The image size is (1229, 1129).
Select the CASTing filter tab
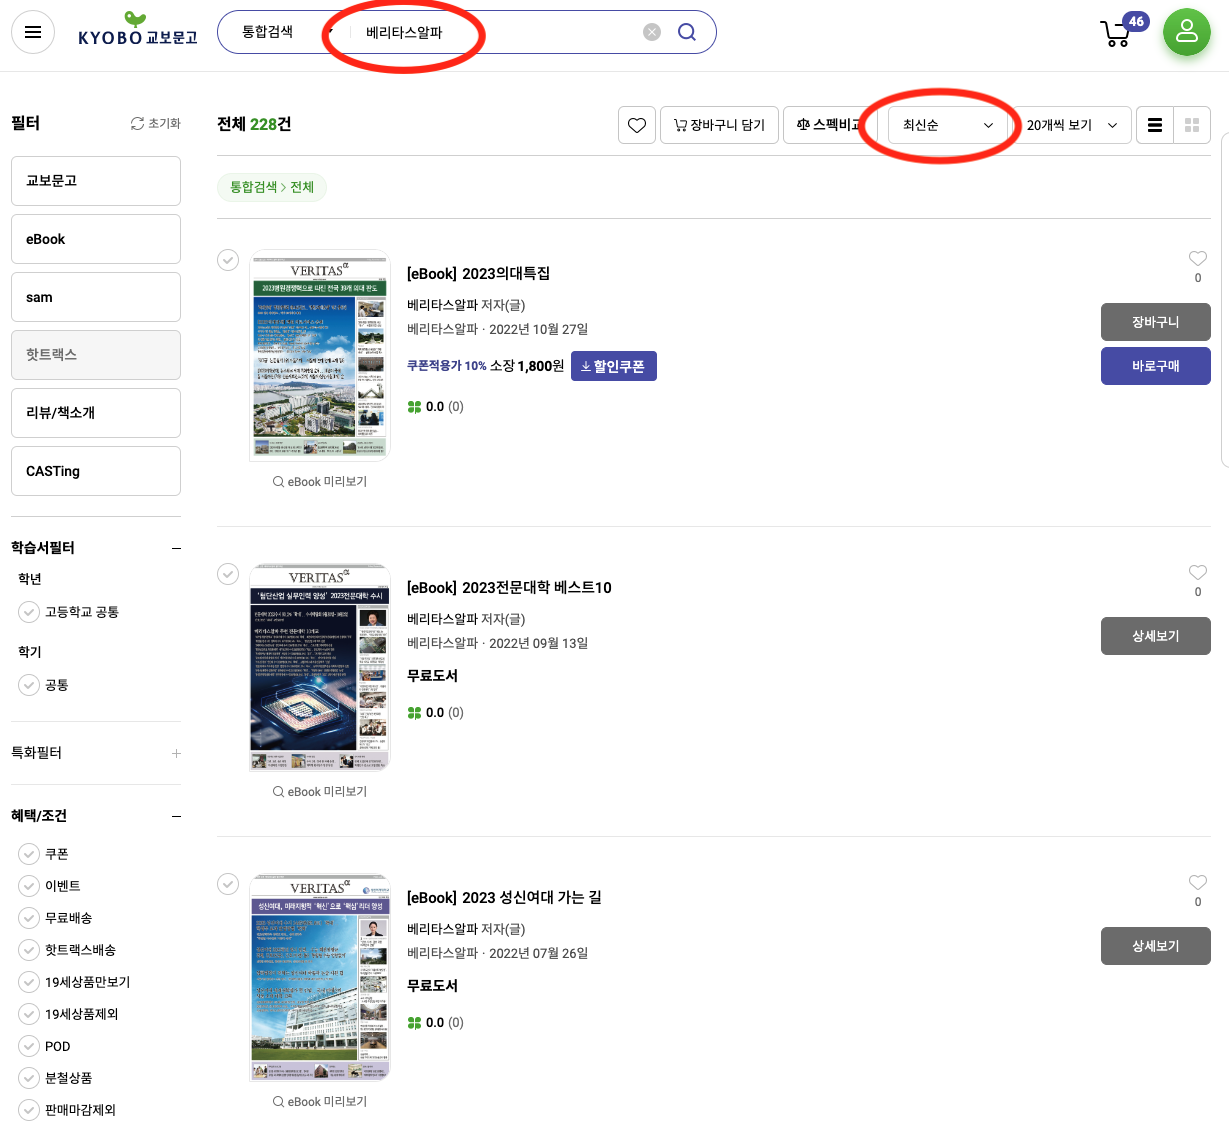tap(96, 471)
